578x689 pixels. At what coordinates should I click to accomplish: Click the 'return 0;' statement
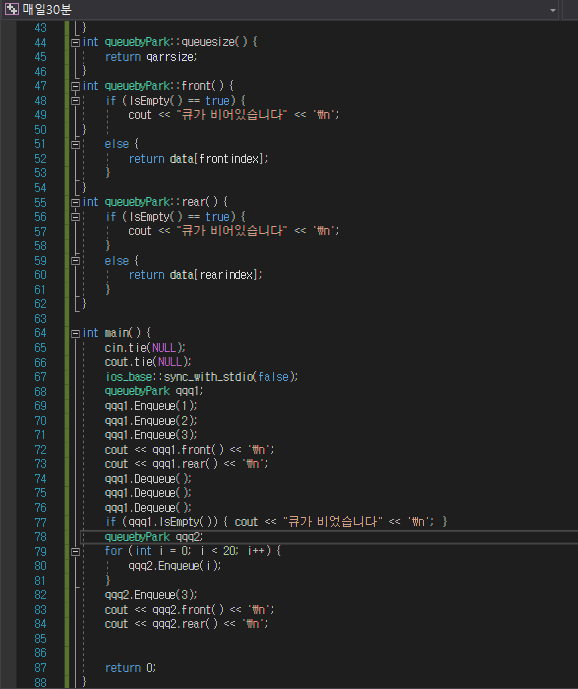(130, 667)
